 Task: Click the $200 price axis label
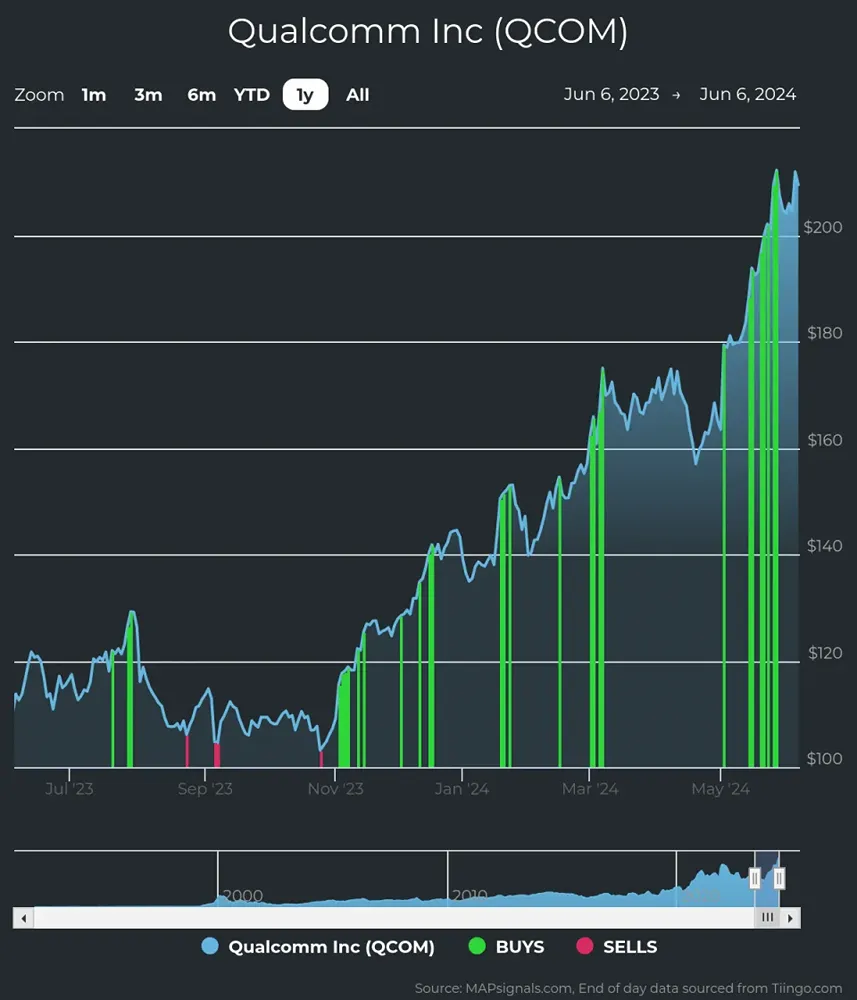point(823,227)
